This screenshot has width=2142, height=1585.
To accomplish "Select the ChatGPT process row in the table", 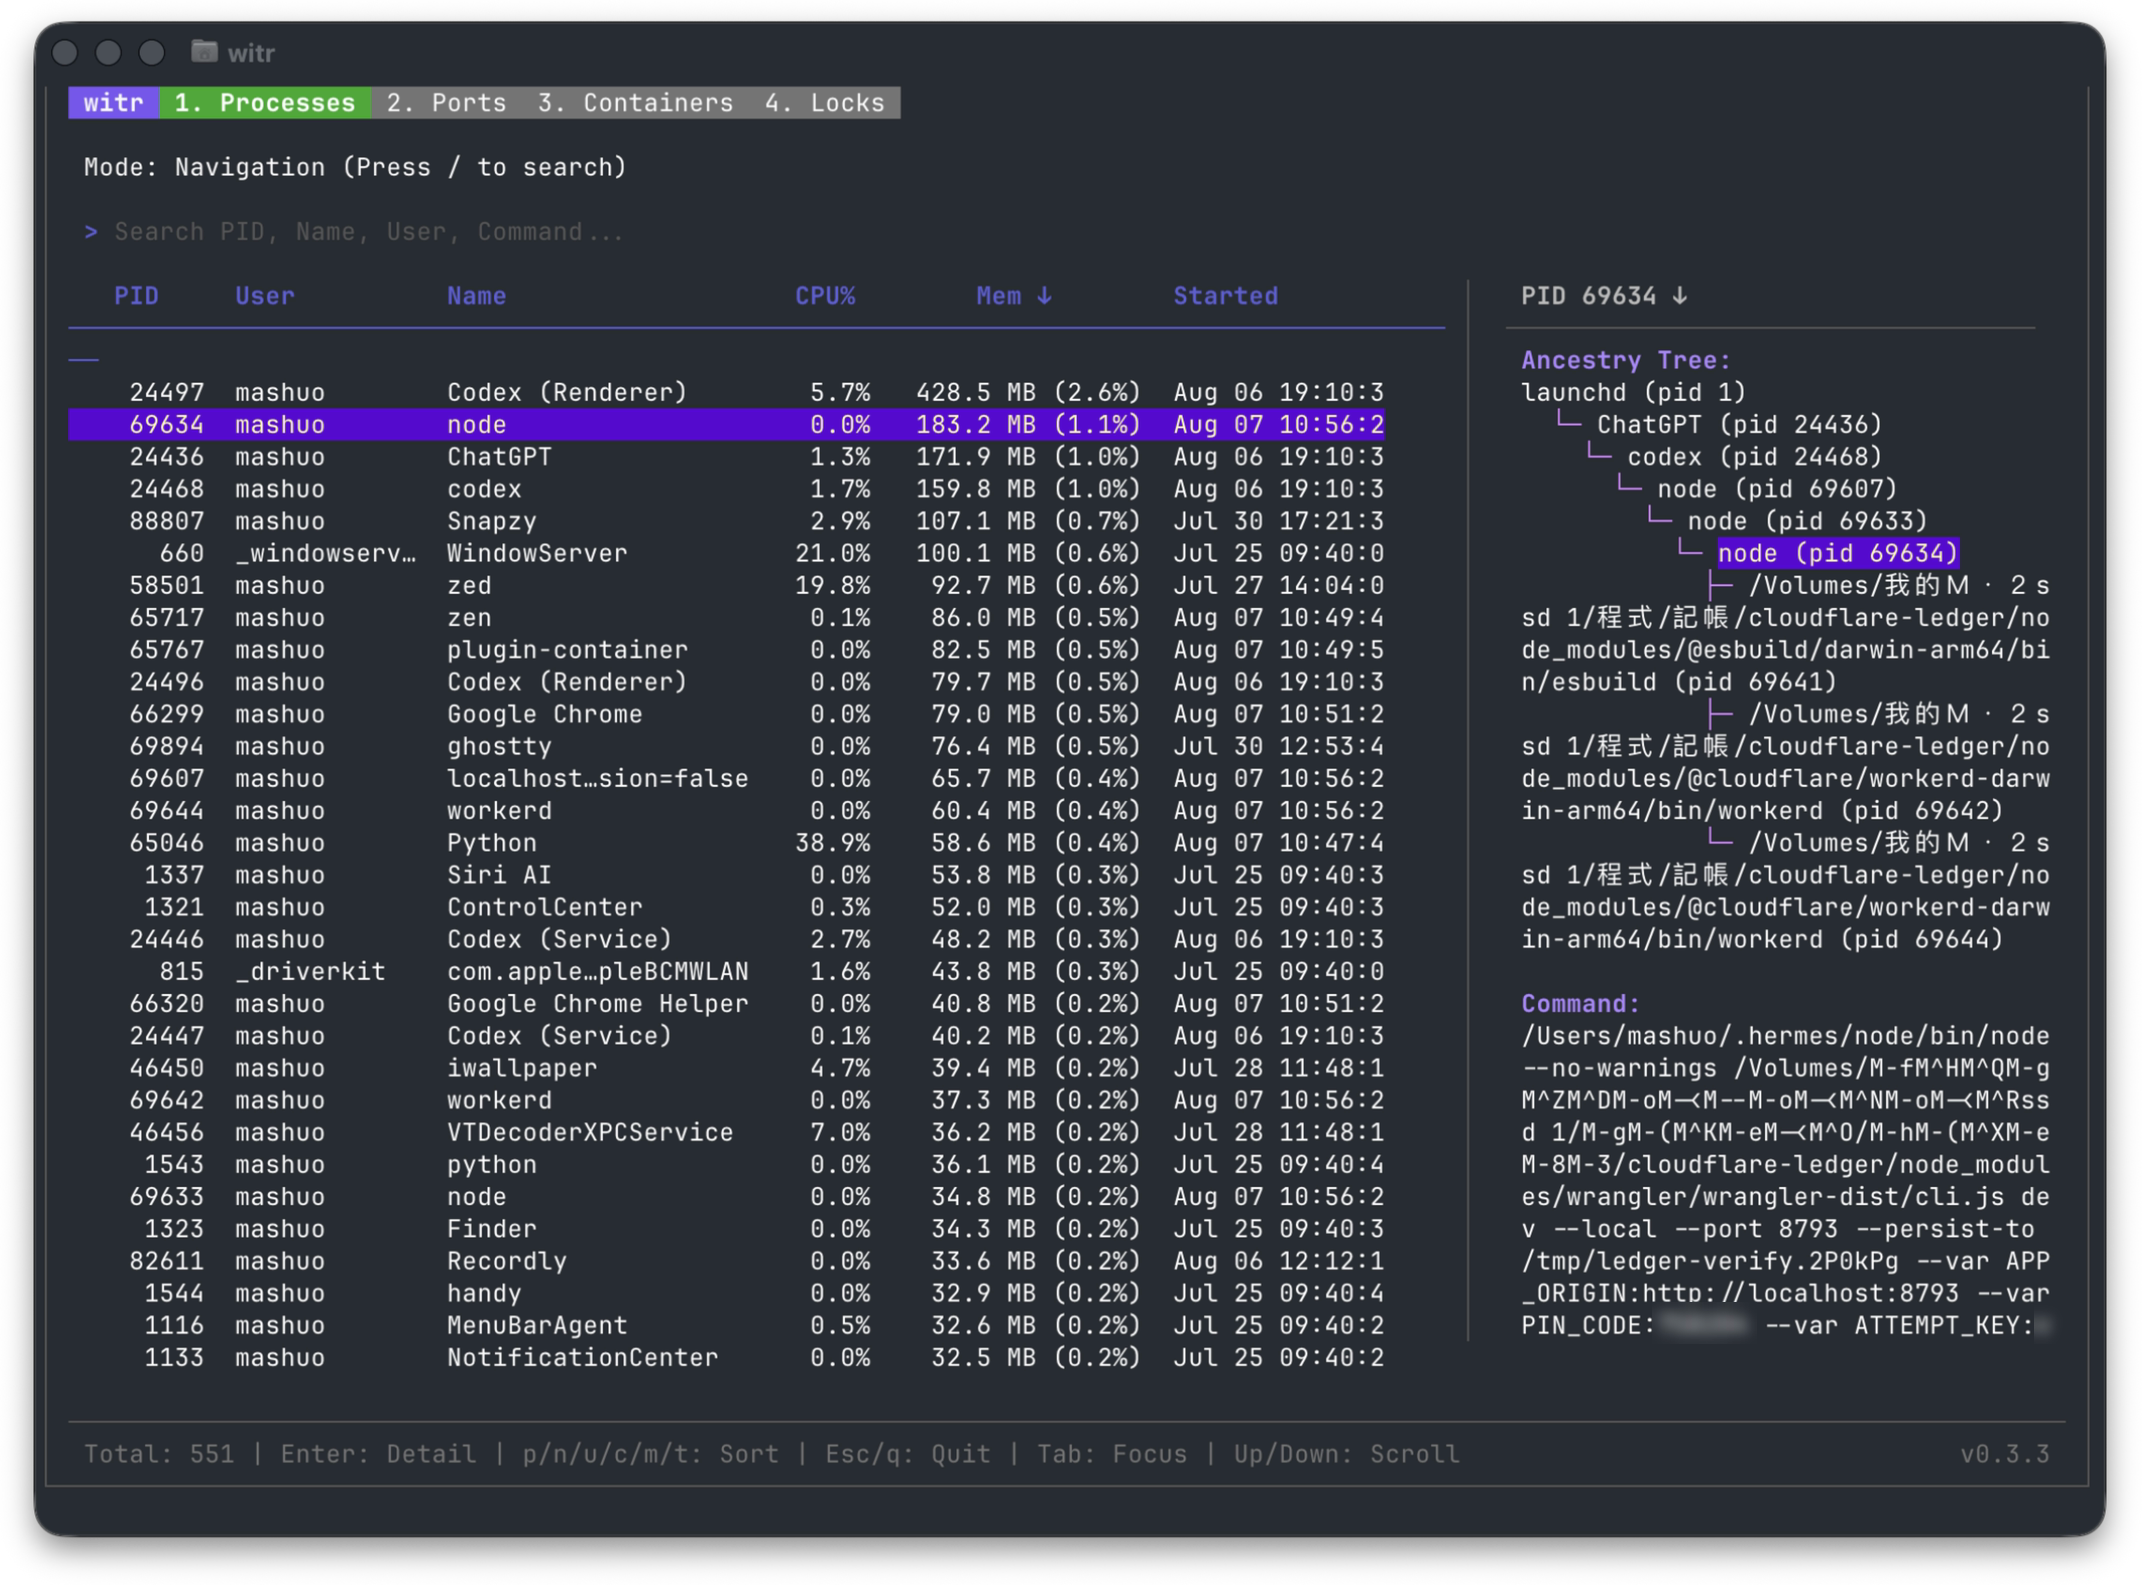I will [x=726, y=457].
